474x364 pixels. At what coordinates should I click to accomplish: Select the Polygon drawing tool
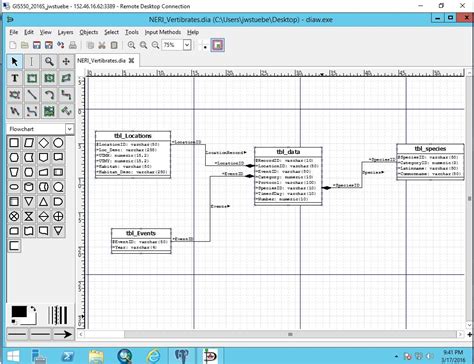click(x=66, y=78)
